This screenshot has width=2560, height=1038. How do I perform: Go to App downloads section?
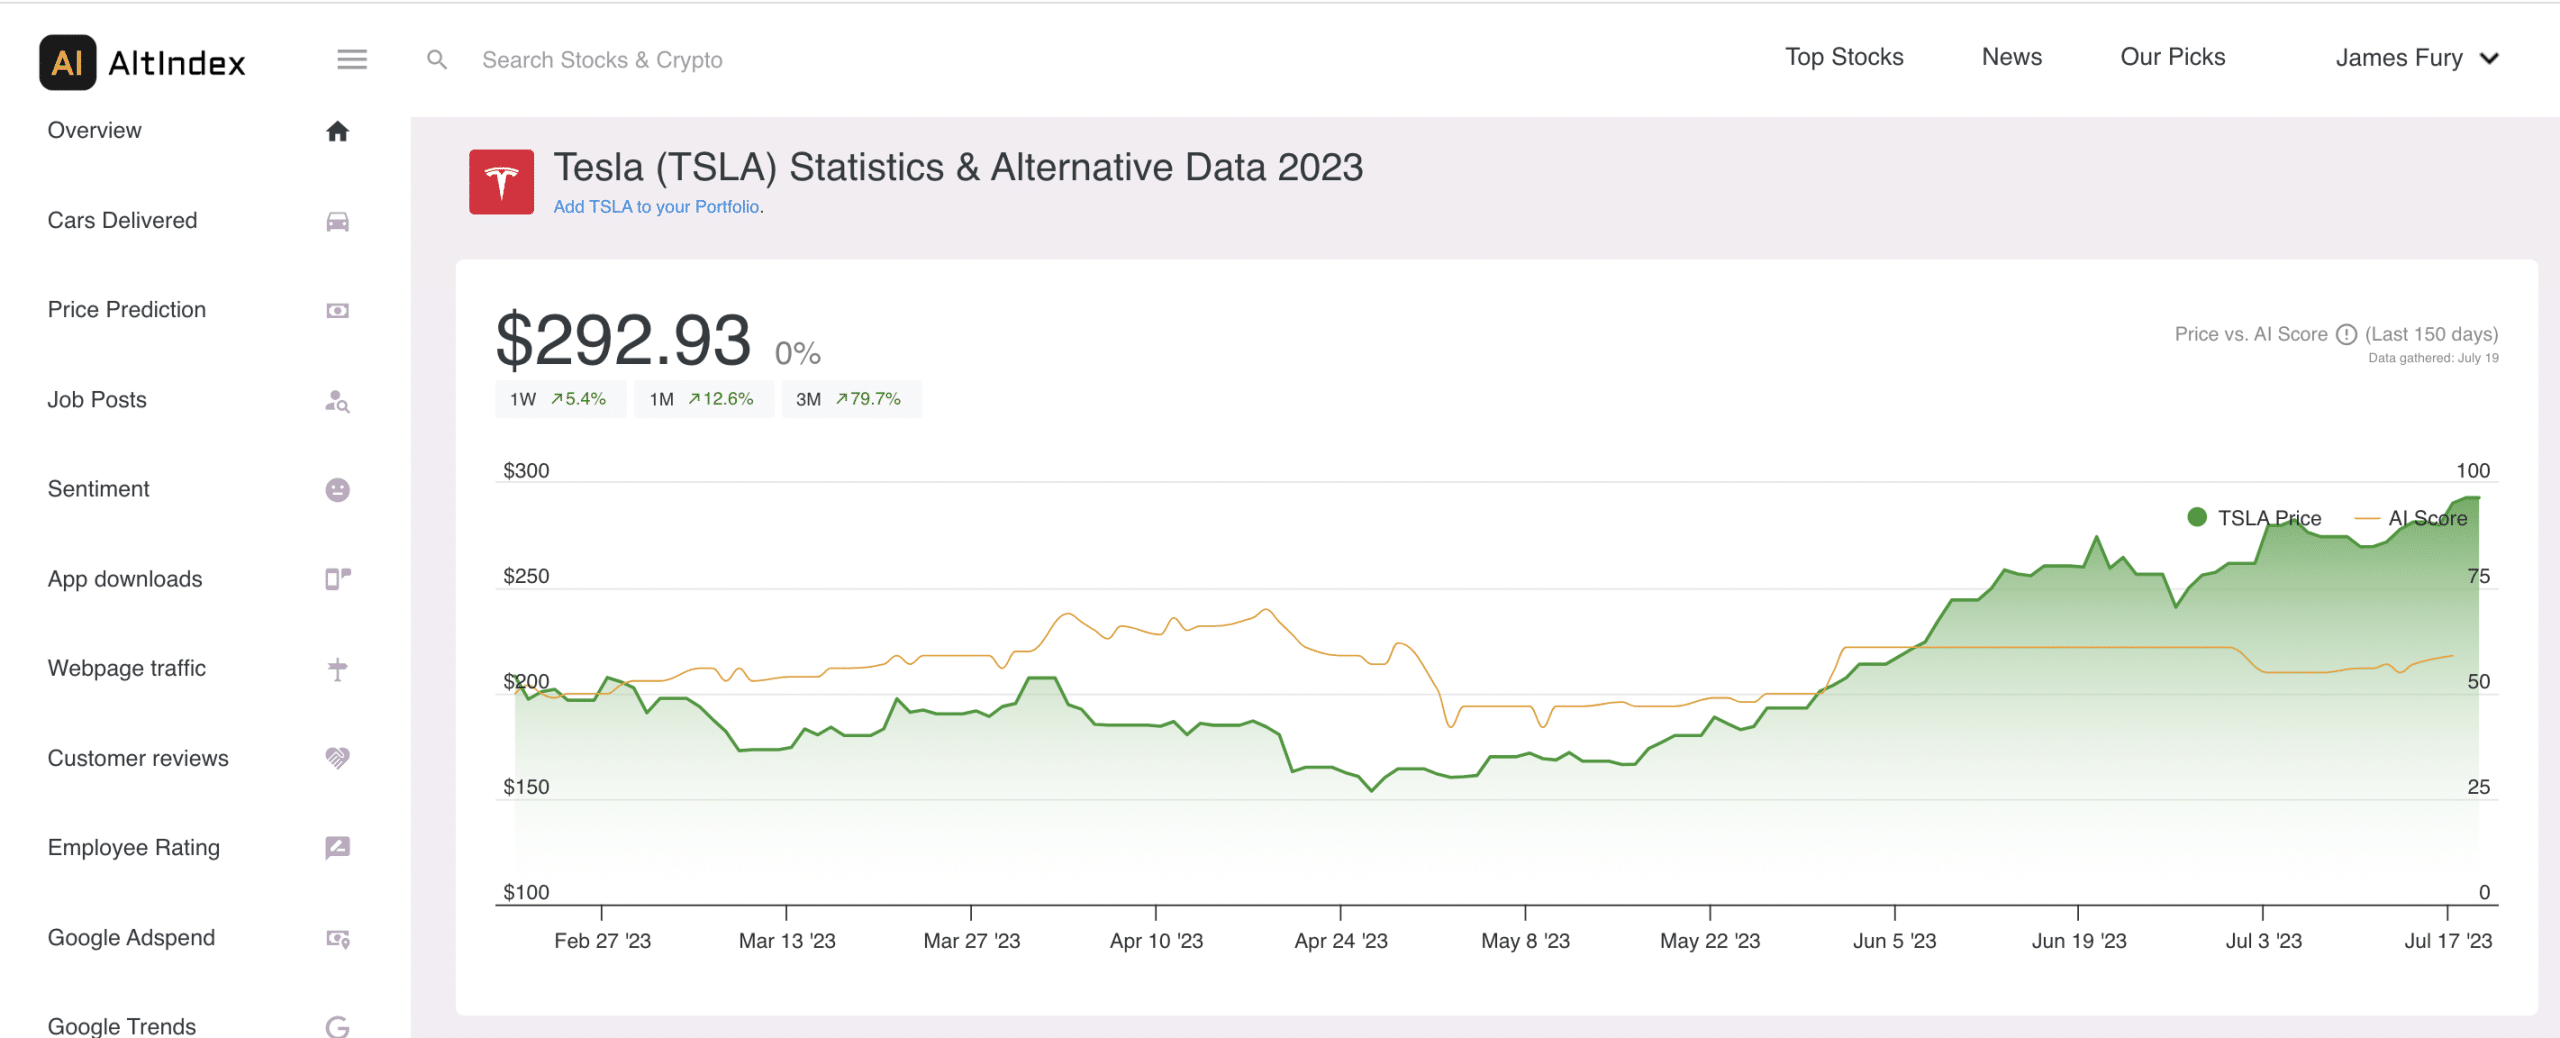(x=125, y=578)
